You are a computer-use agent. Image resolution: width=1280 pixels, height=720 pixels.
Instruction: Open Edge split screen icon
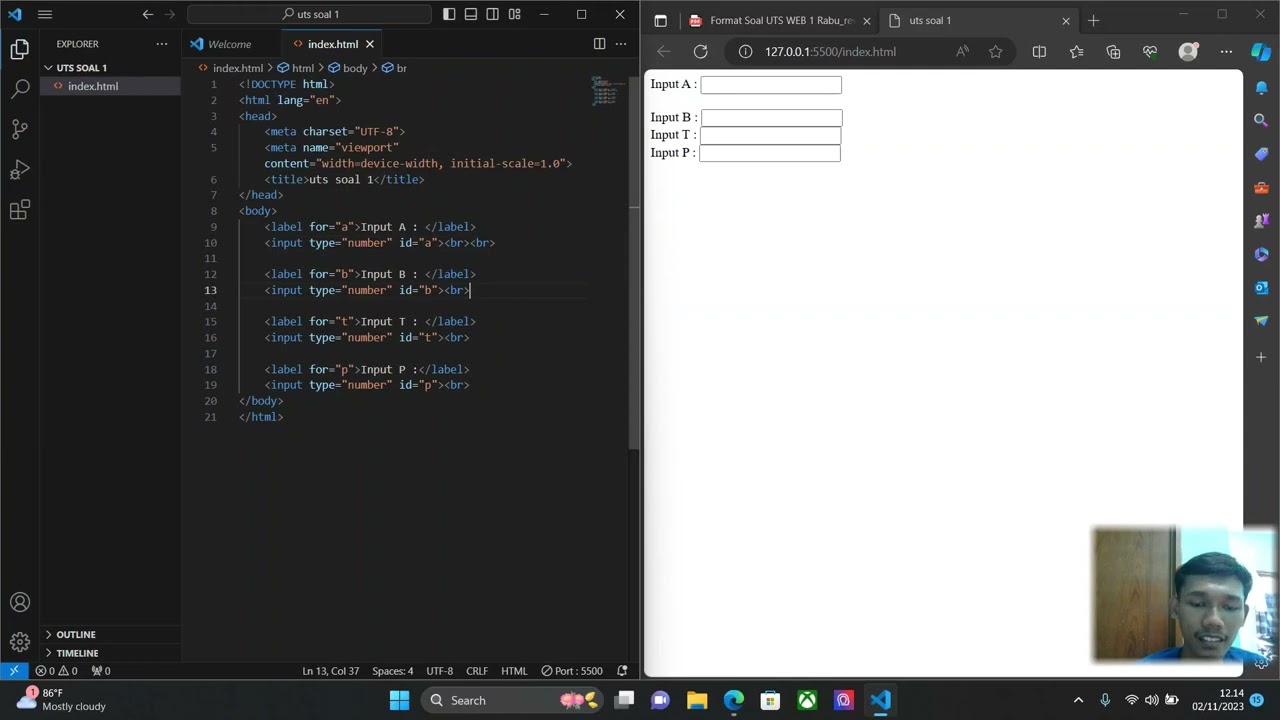1039,52
